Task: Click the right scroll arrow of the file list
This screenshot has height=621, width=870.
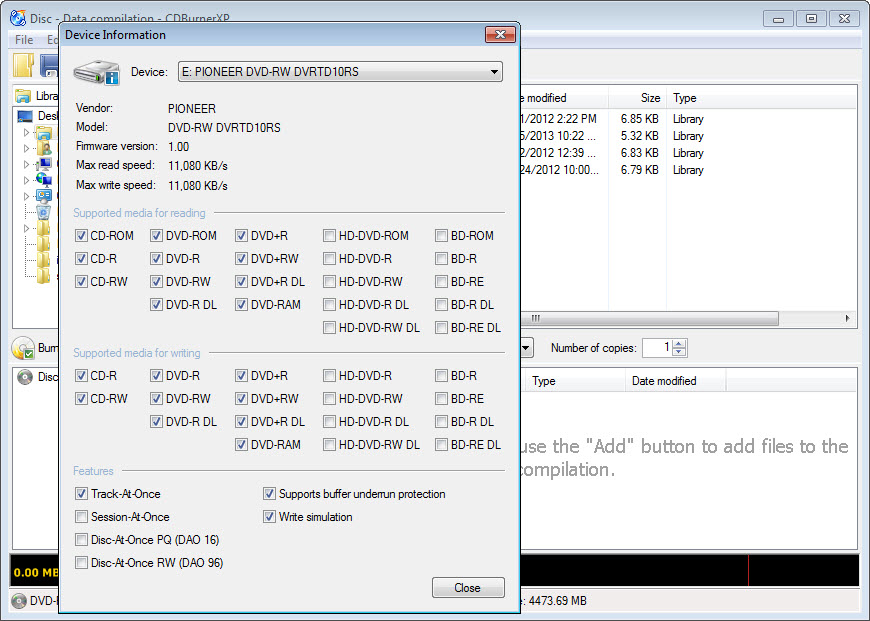Action: click(x=847, y=319)
